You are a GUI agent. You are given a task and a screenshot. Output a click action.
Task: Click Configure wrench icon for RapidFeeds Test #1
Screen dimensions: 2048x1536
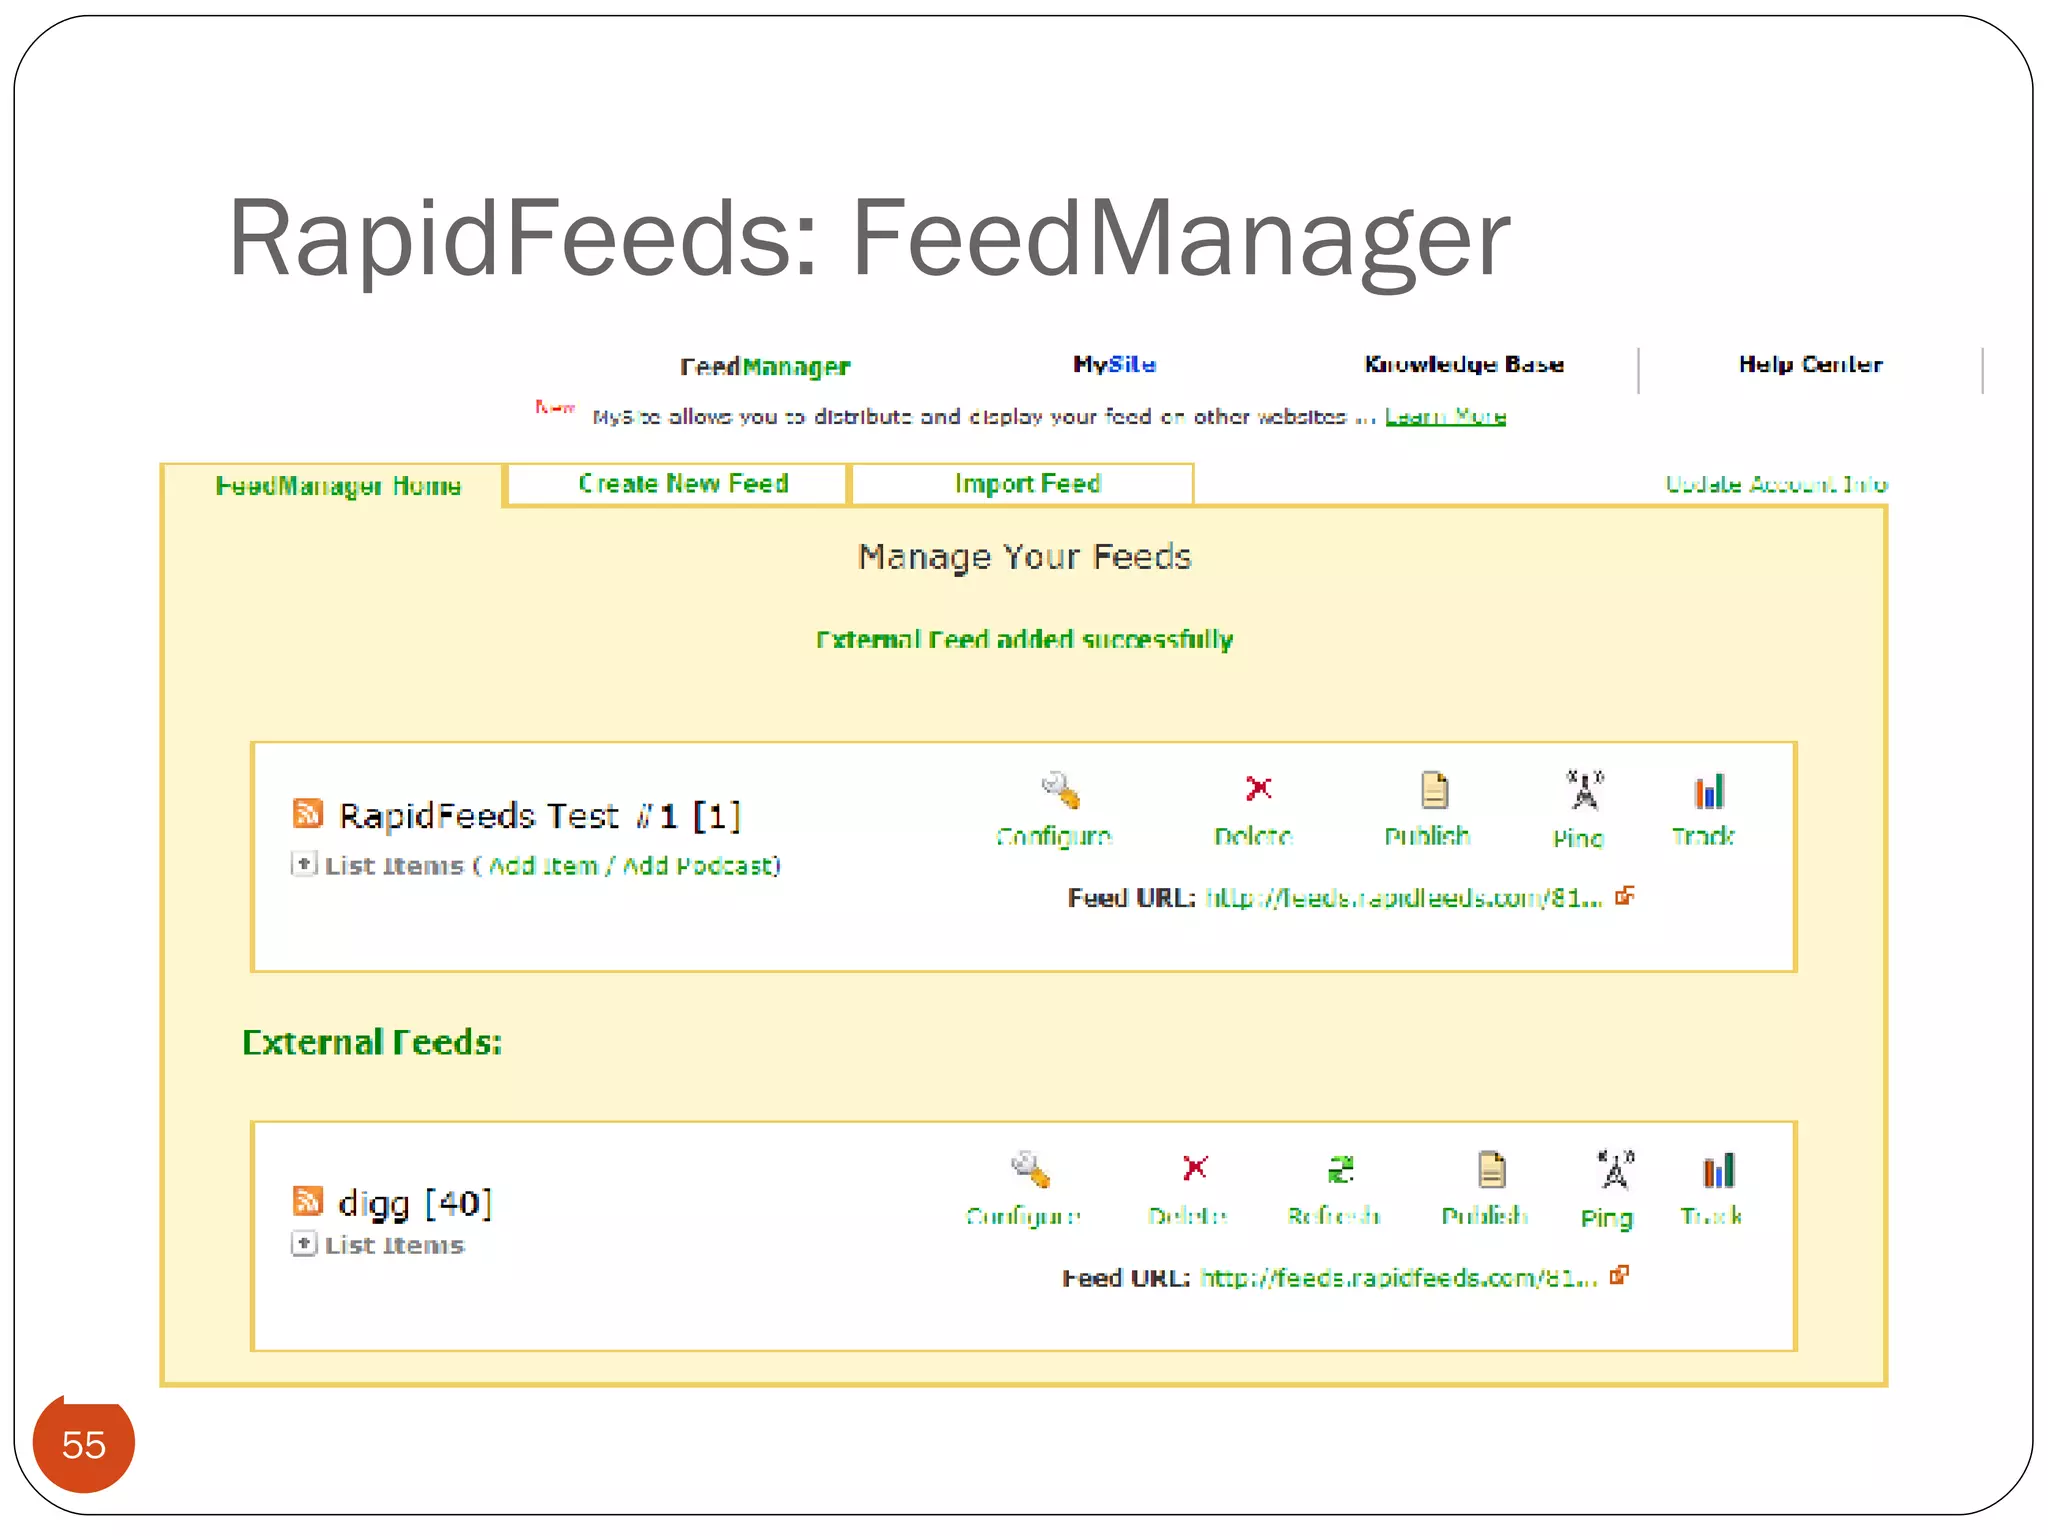tap(1060, 790)
